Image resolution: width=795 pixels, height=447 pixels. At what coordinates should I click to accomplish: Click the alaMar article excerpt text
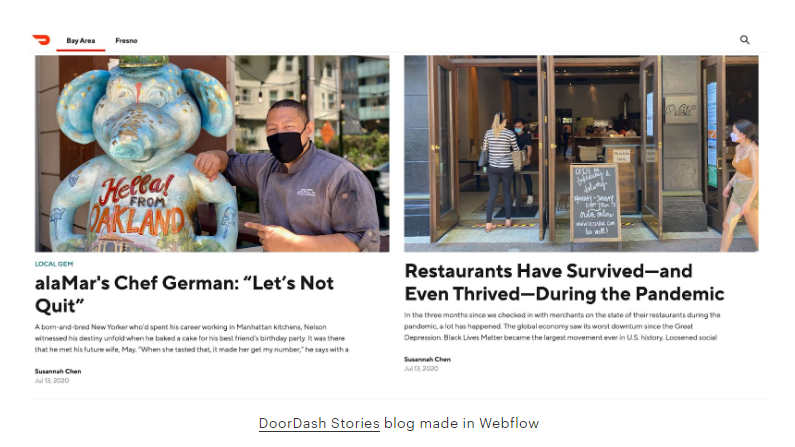(192, 338)
